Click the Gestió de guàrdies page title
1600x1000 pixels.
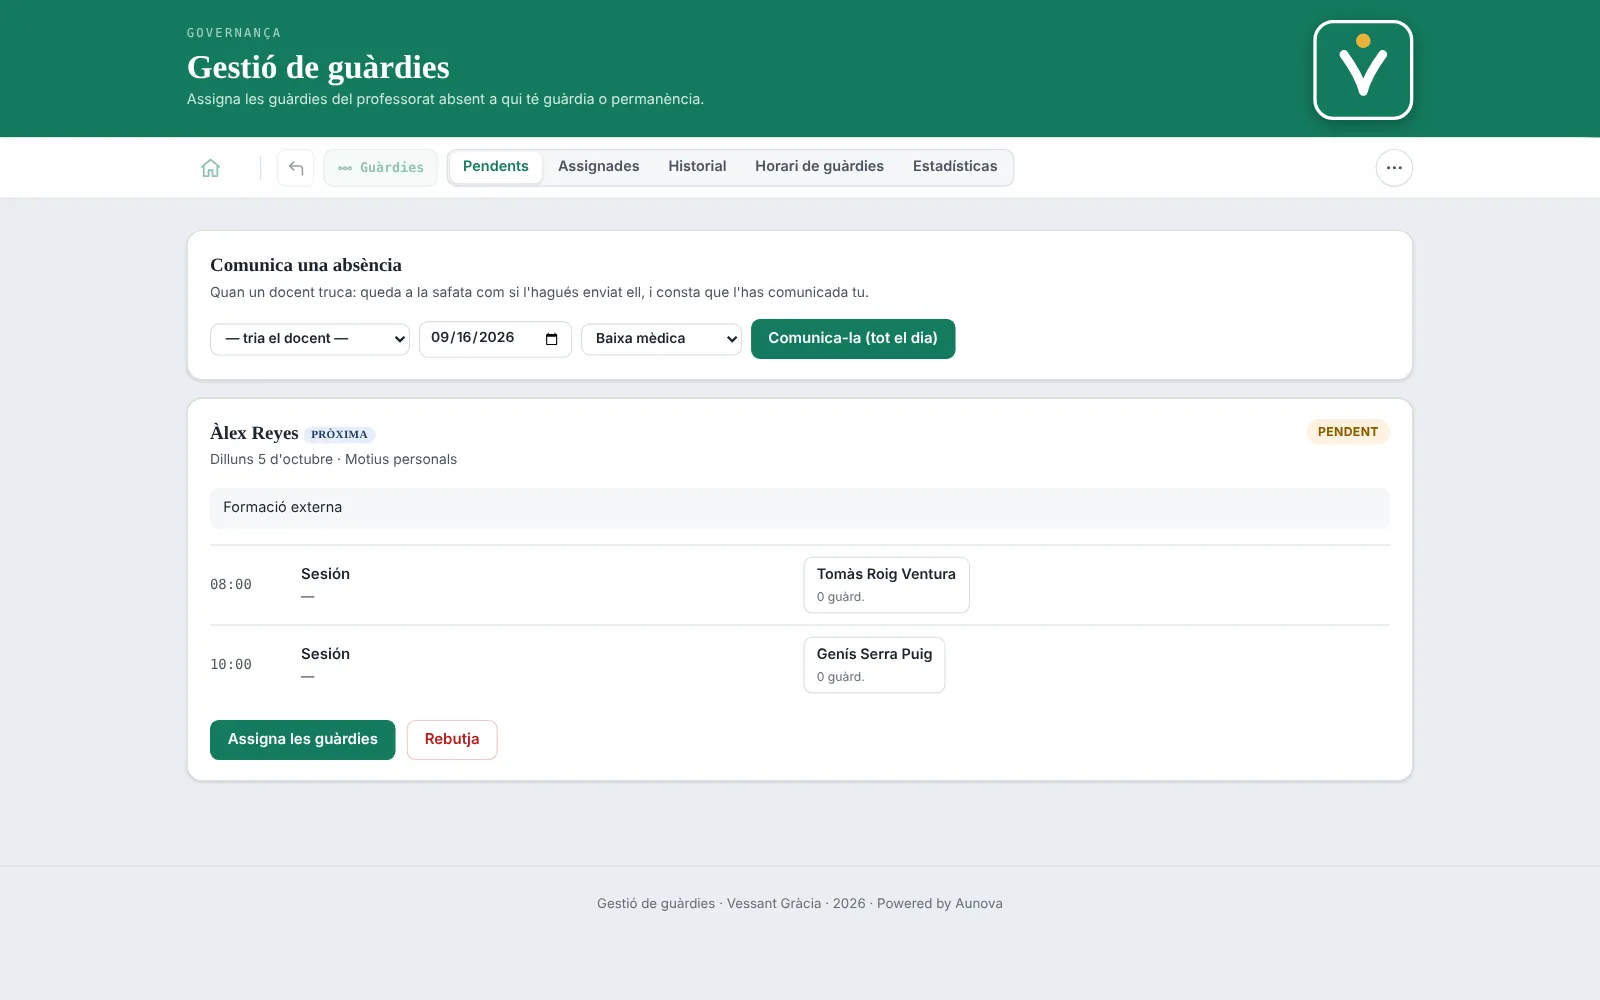318,67
